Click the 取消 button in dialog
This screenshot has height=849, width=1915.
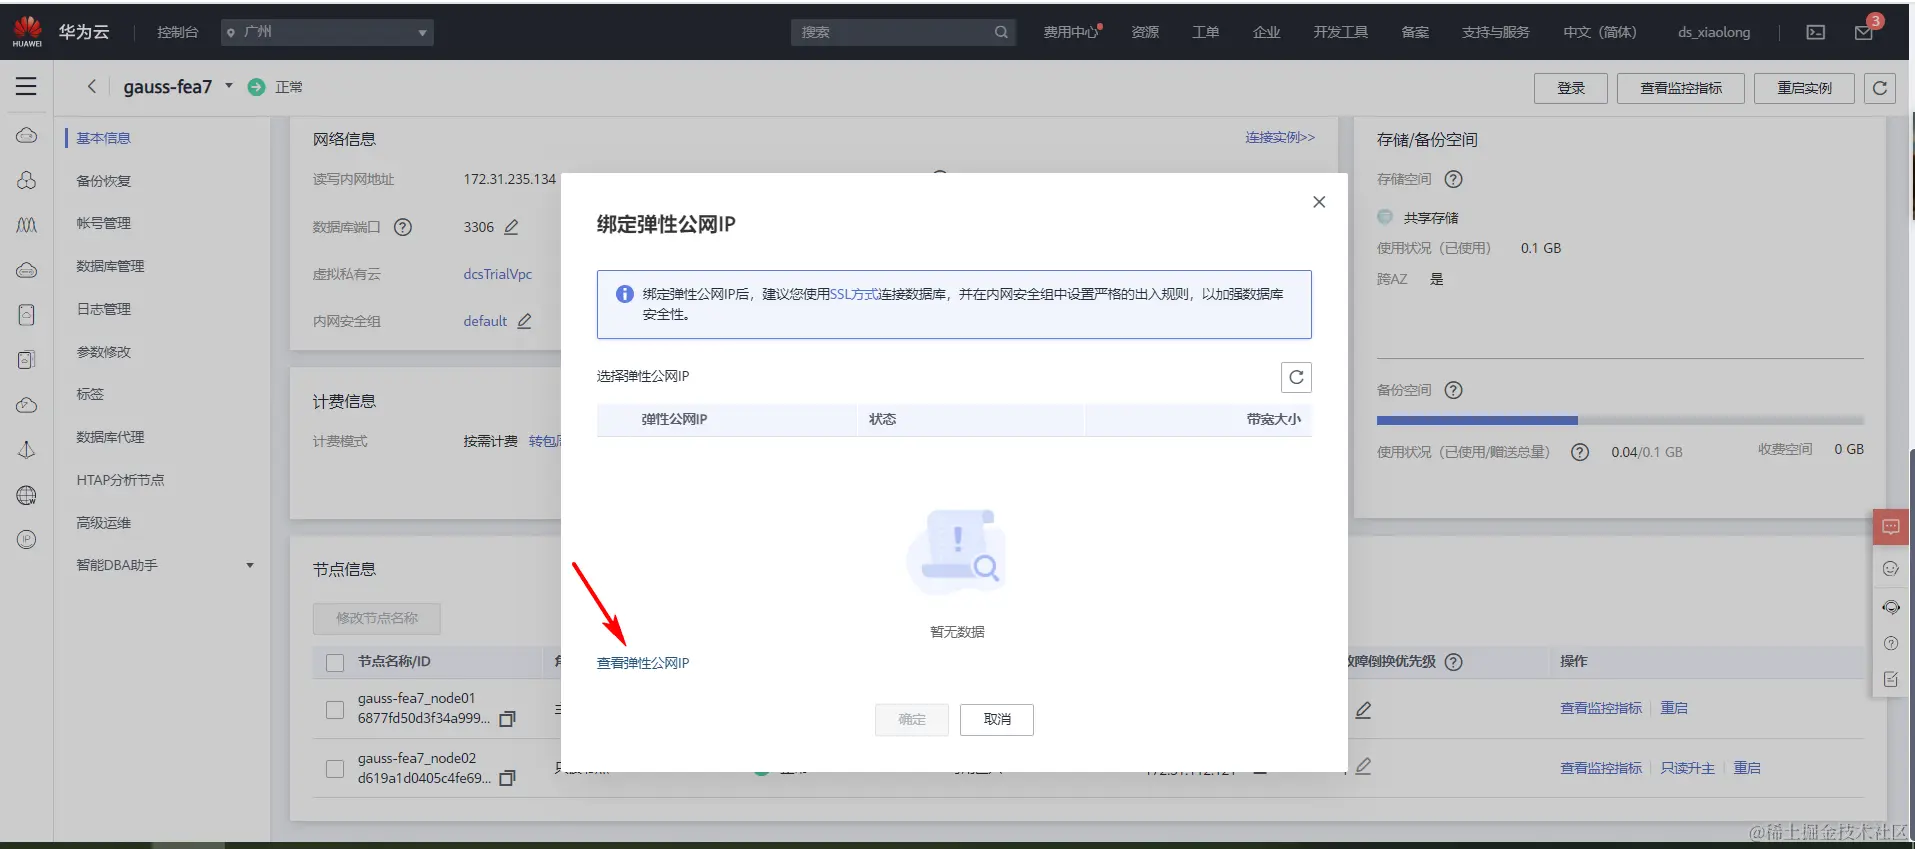point(997,719)
